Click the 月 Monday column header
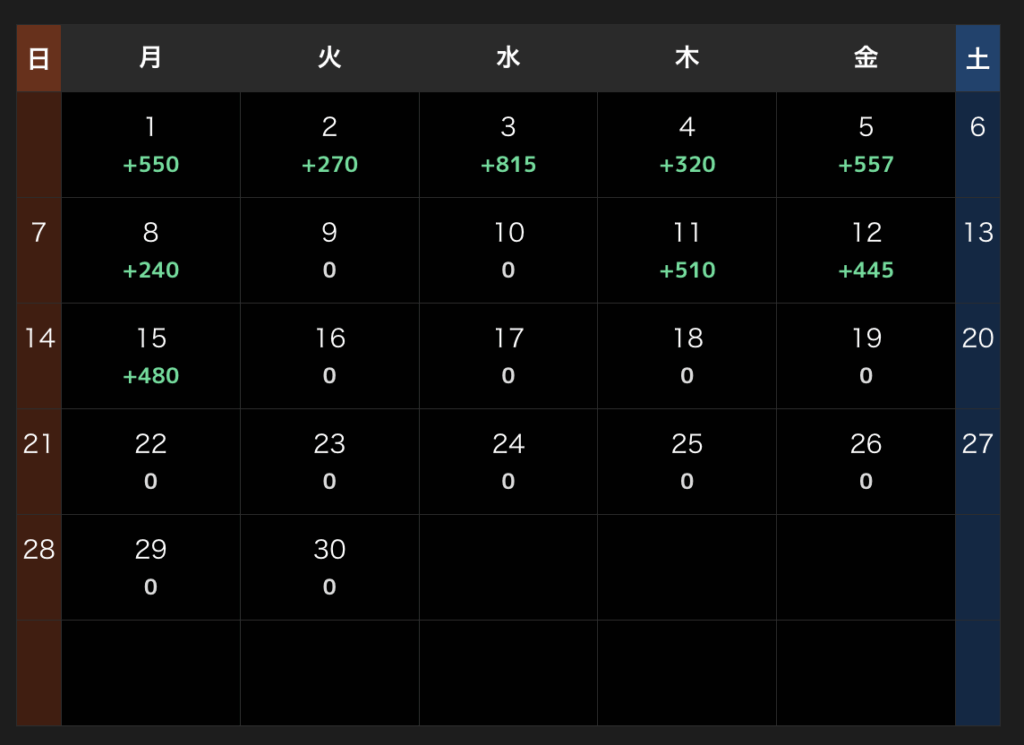 coord(151,58)
